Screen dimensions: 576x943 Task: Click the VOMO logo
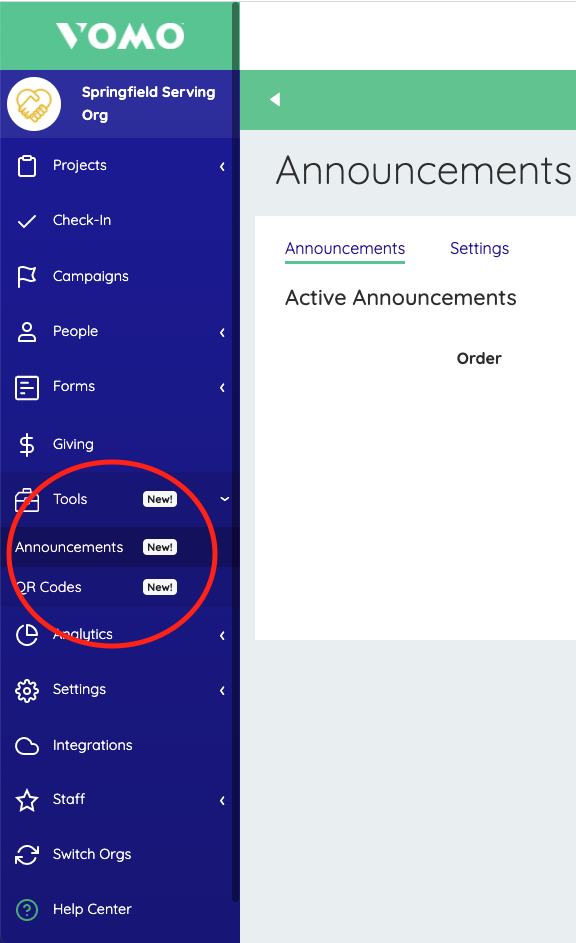(x=120, y=36)
